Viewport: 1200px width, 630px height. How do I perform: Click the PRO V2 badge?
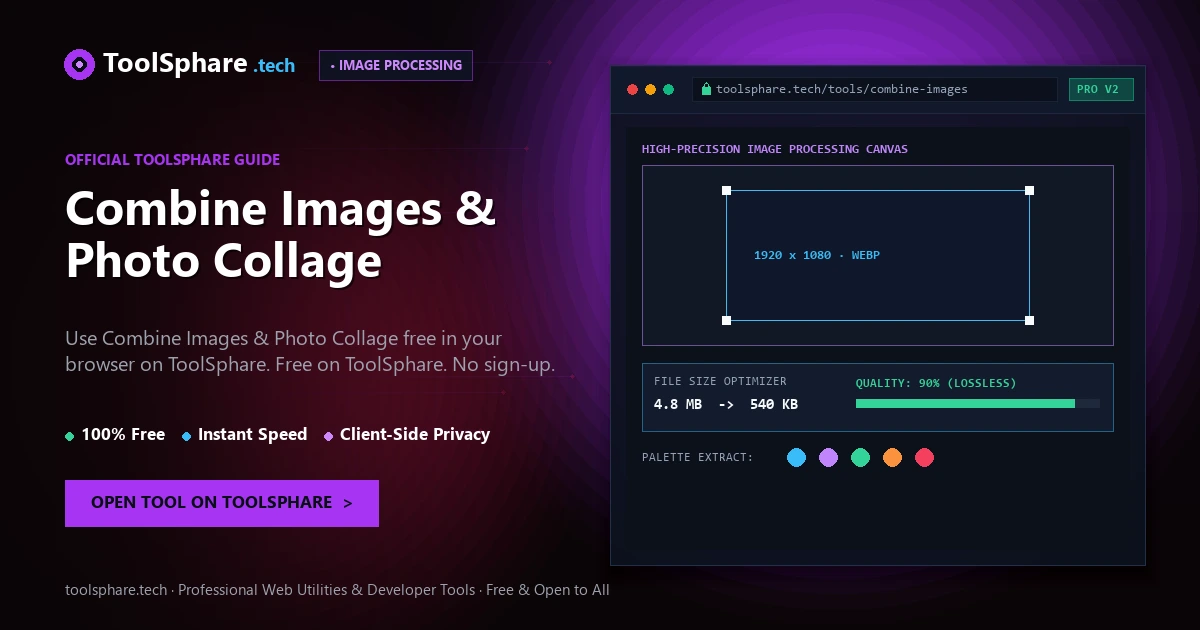tap(1101, 89)
